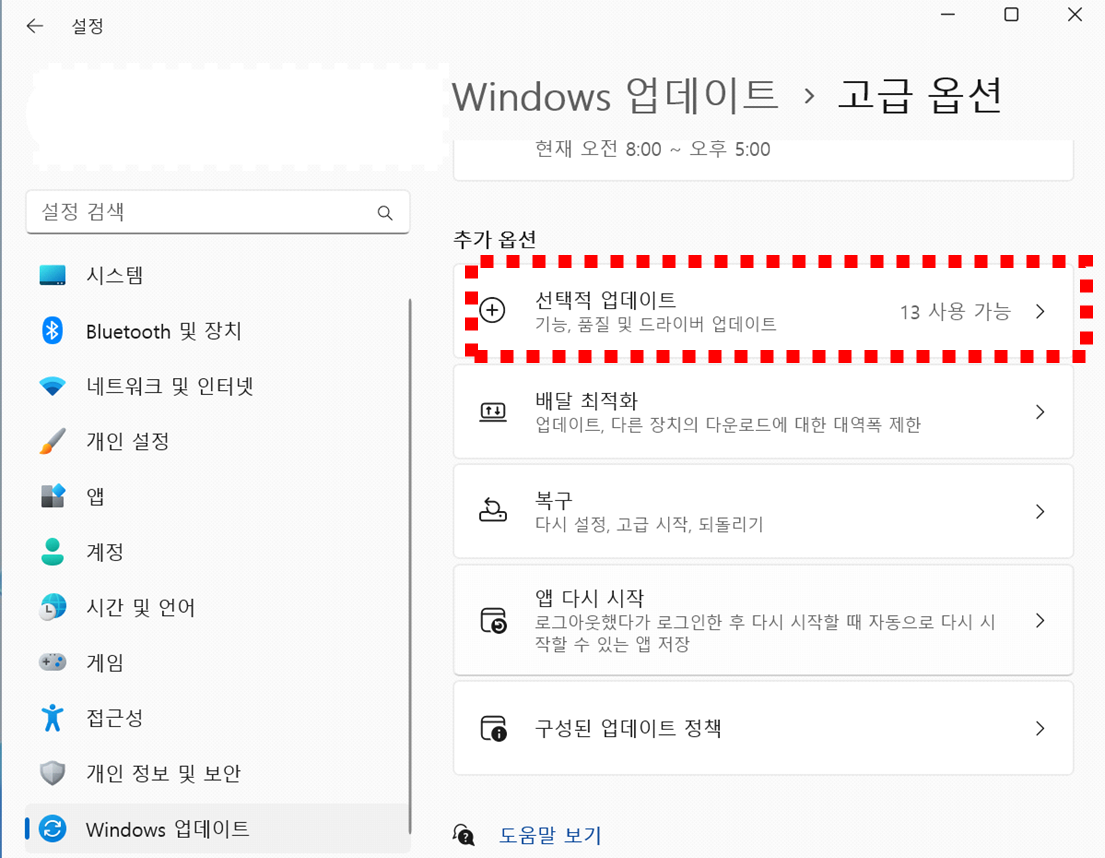The image size is (1105, 858).
Task: Click the Windows 업데이트 sync icon in the sidebar
Action: tap(53, 828)
